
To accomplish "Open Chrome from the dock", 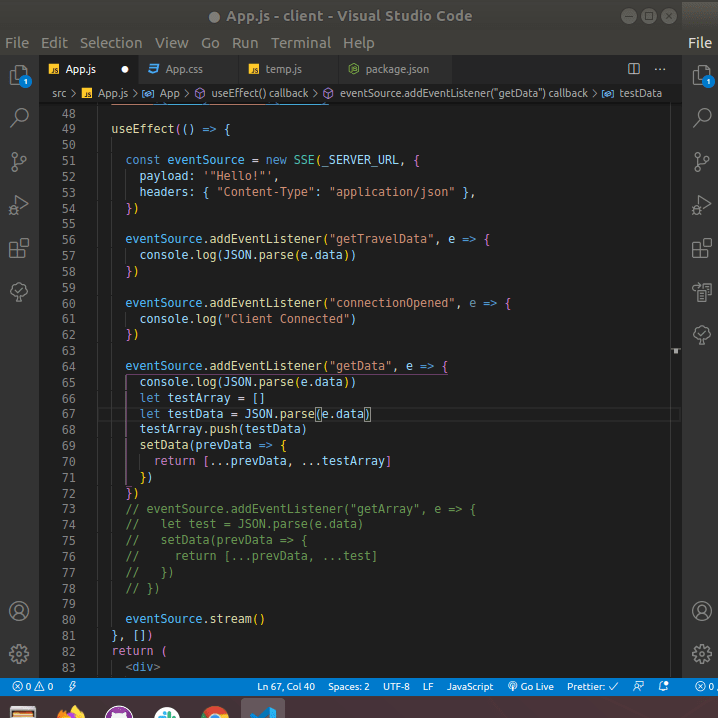I will point(215,712).
